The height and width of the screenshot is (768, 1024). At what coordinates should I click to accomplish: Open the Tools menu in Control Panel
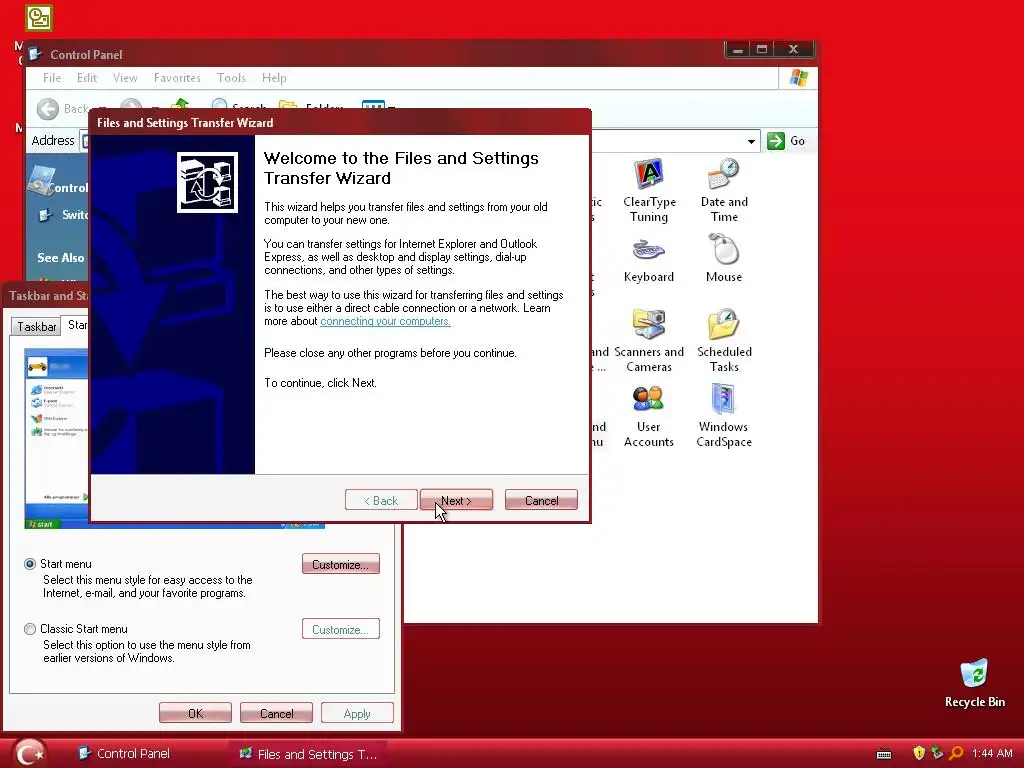tap(231, 78)
